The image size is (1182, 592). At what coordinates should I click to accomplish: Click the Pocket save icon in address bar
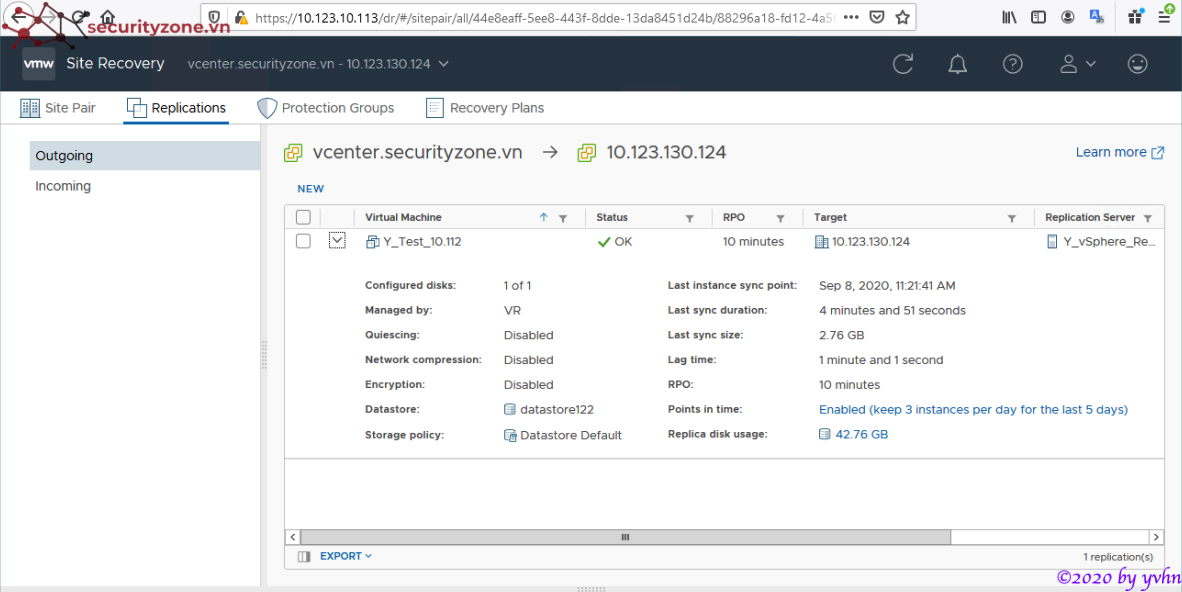click(876, 17)
